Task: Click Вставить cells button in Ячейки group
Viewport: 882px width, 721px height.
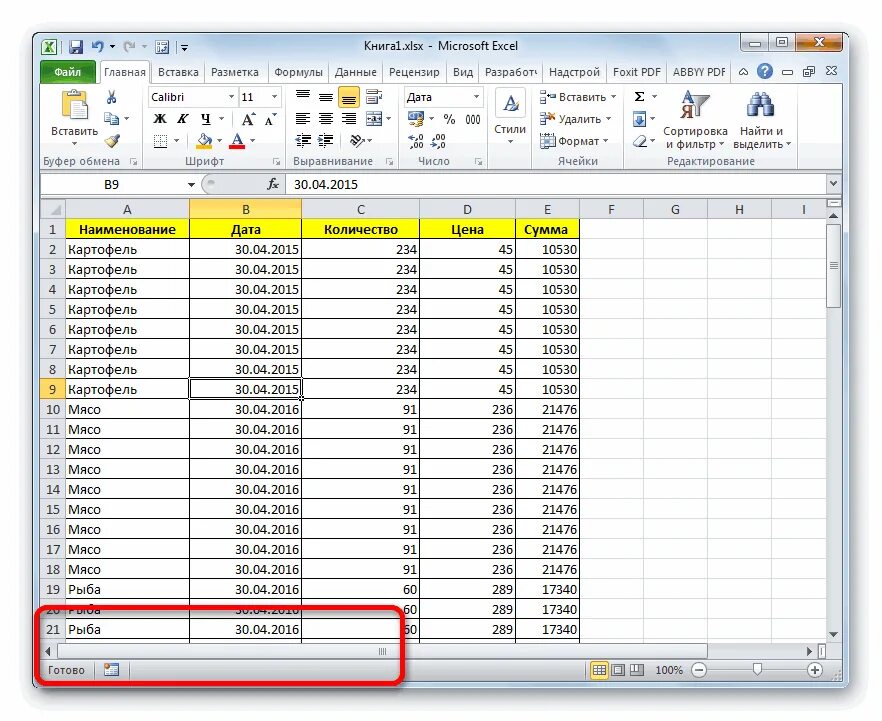Action: (578, 97)
